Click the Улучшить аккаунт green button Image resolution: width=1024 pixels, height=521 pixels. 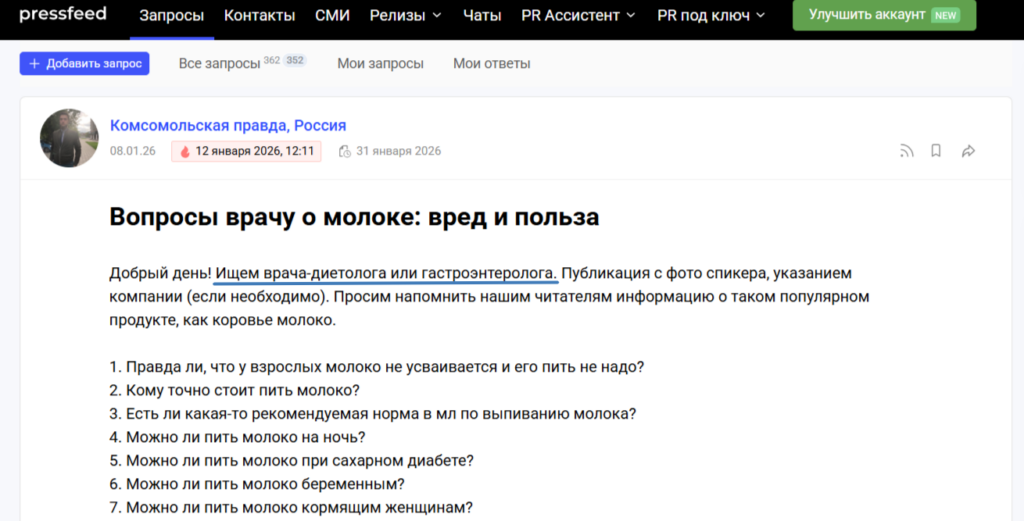click(884, 14)
